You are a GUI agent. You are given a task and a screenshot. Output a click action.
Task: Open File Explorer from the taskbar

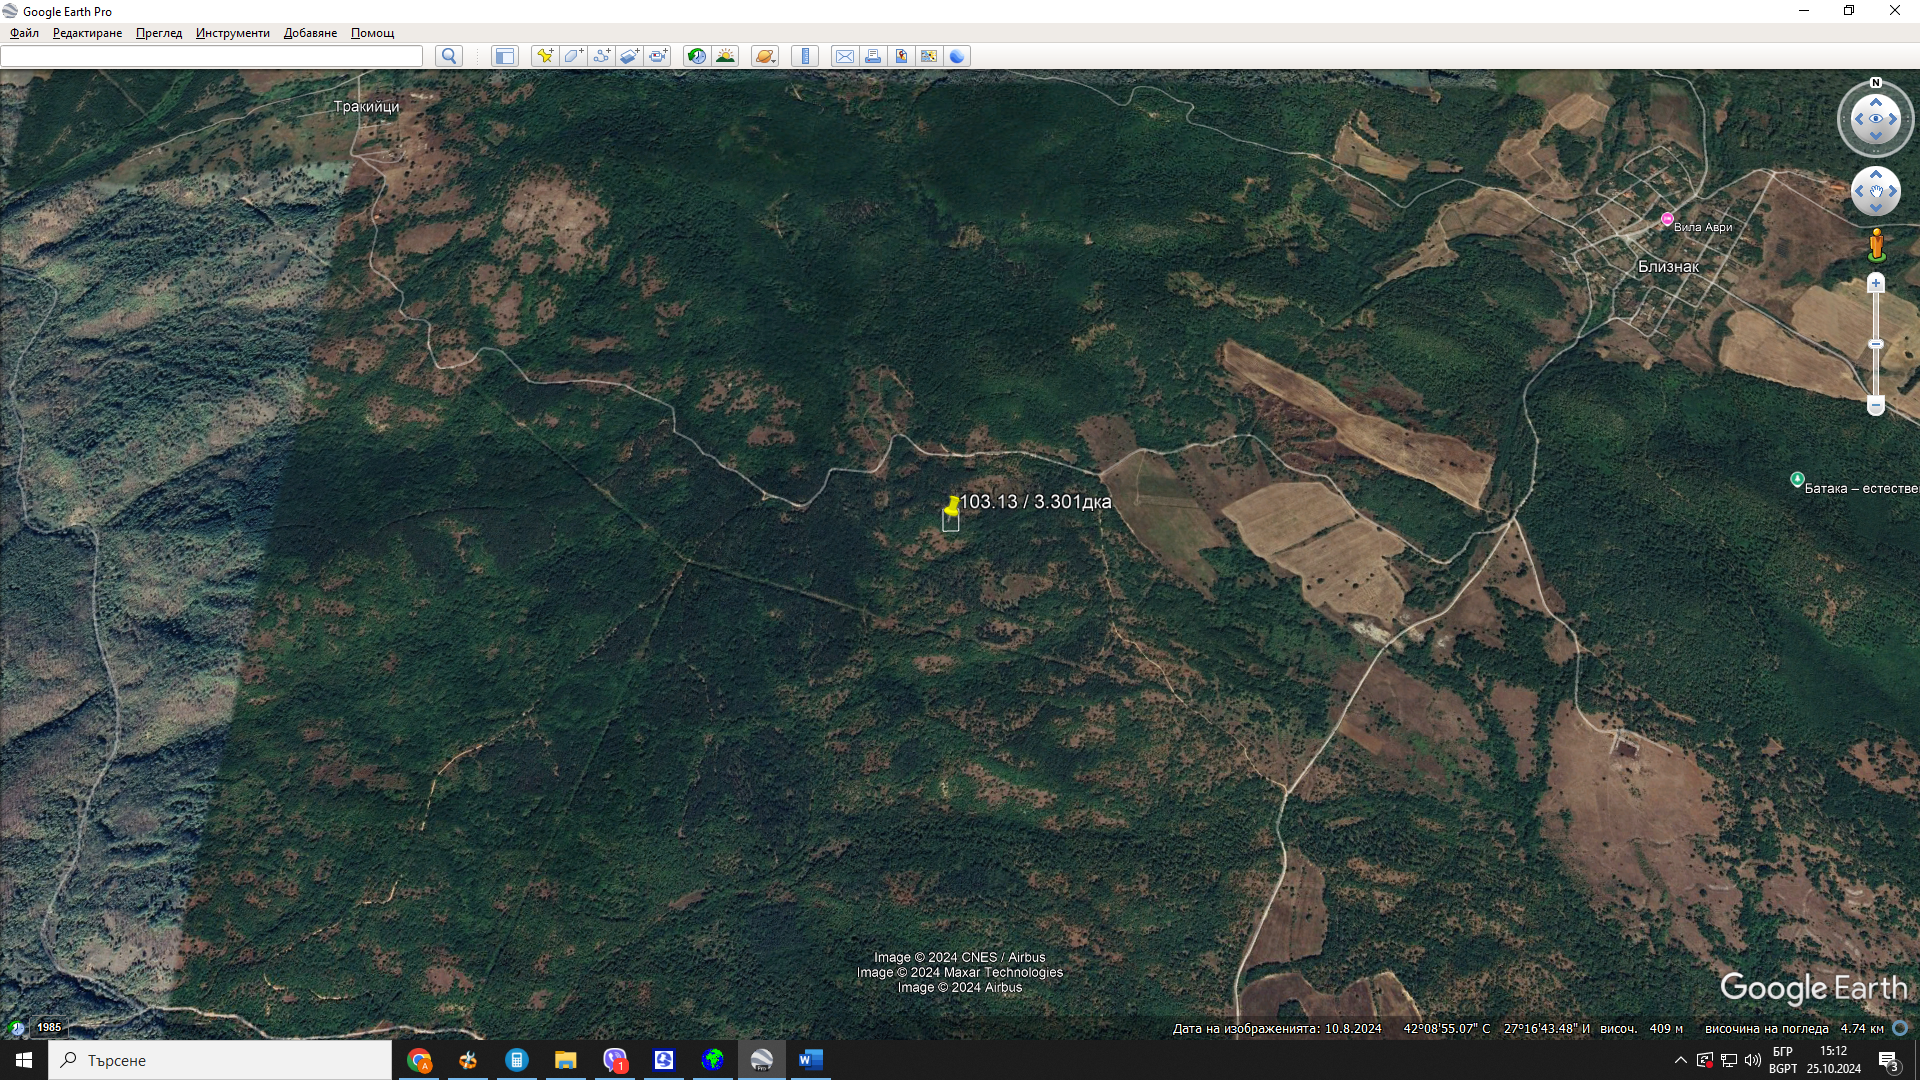[x=566, y=1060]
